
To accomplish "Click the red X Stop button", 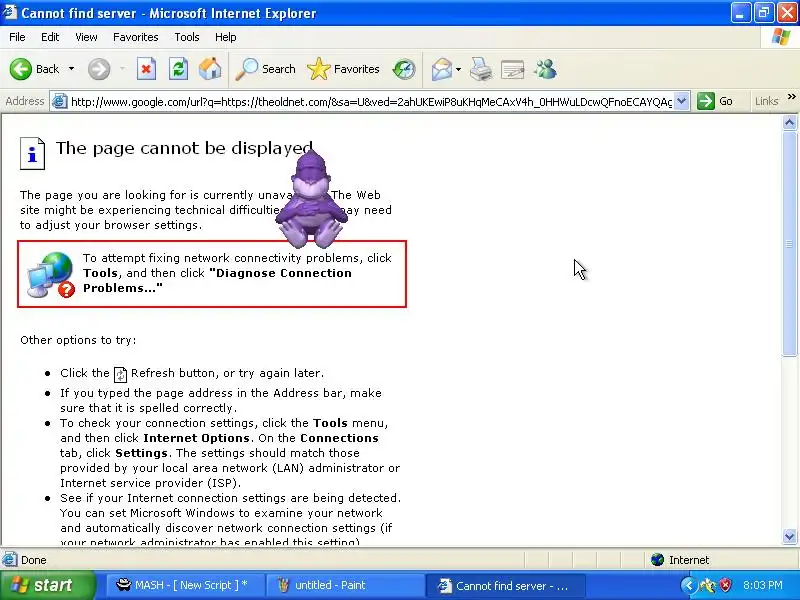I will click(x=146, y=69).
